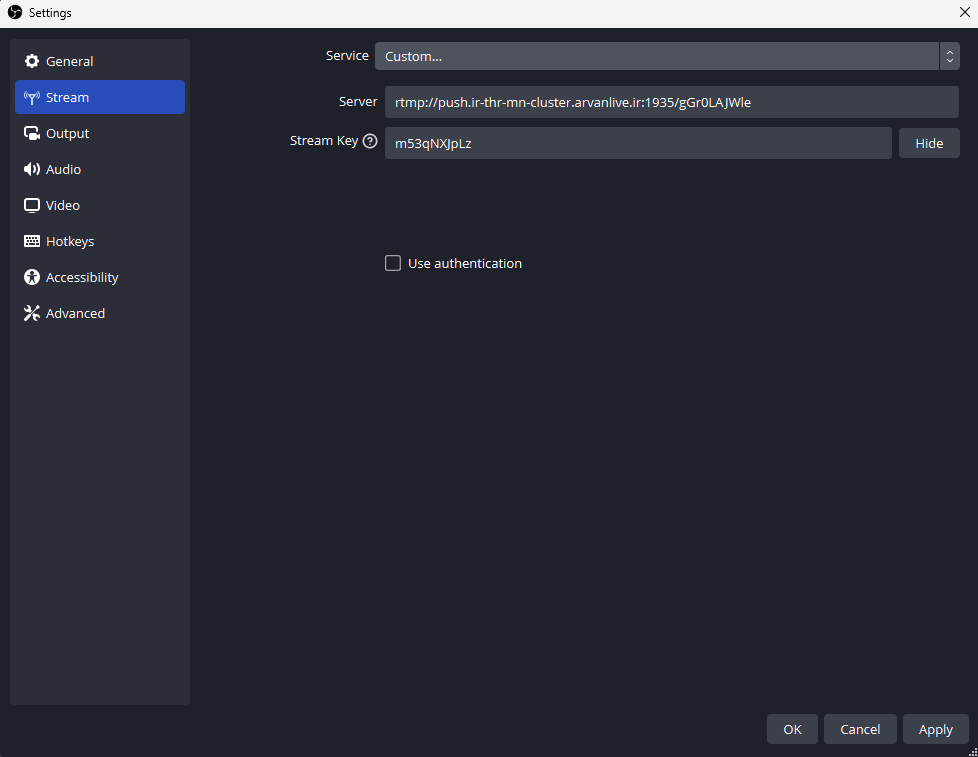The image size is (978, 757).
Task: Close the Settings window
Action: 963,13
